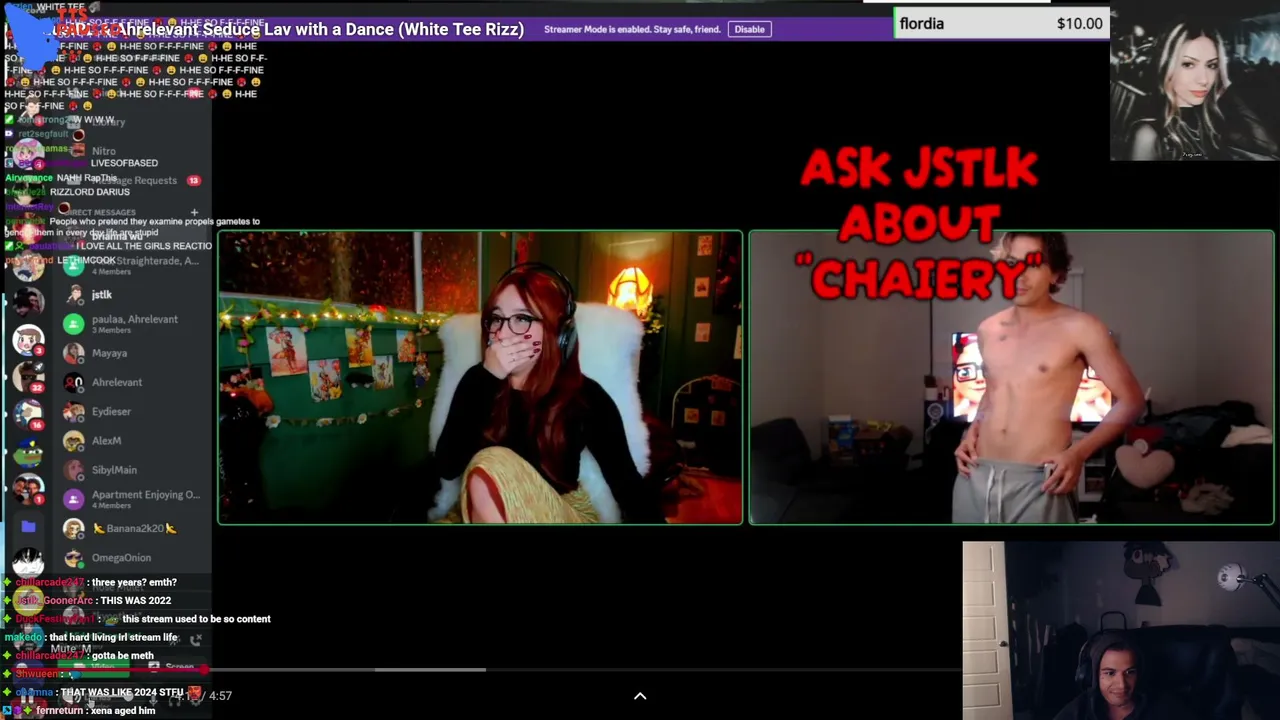The height and width of the screenshot is (720, 1280).
Task: Disable Streamer Mode in the purple banner
Action: 749,29
